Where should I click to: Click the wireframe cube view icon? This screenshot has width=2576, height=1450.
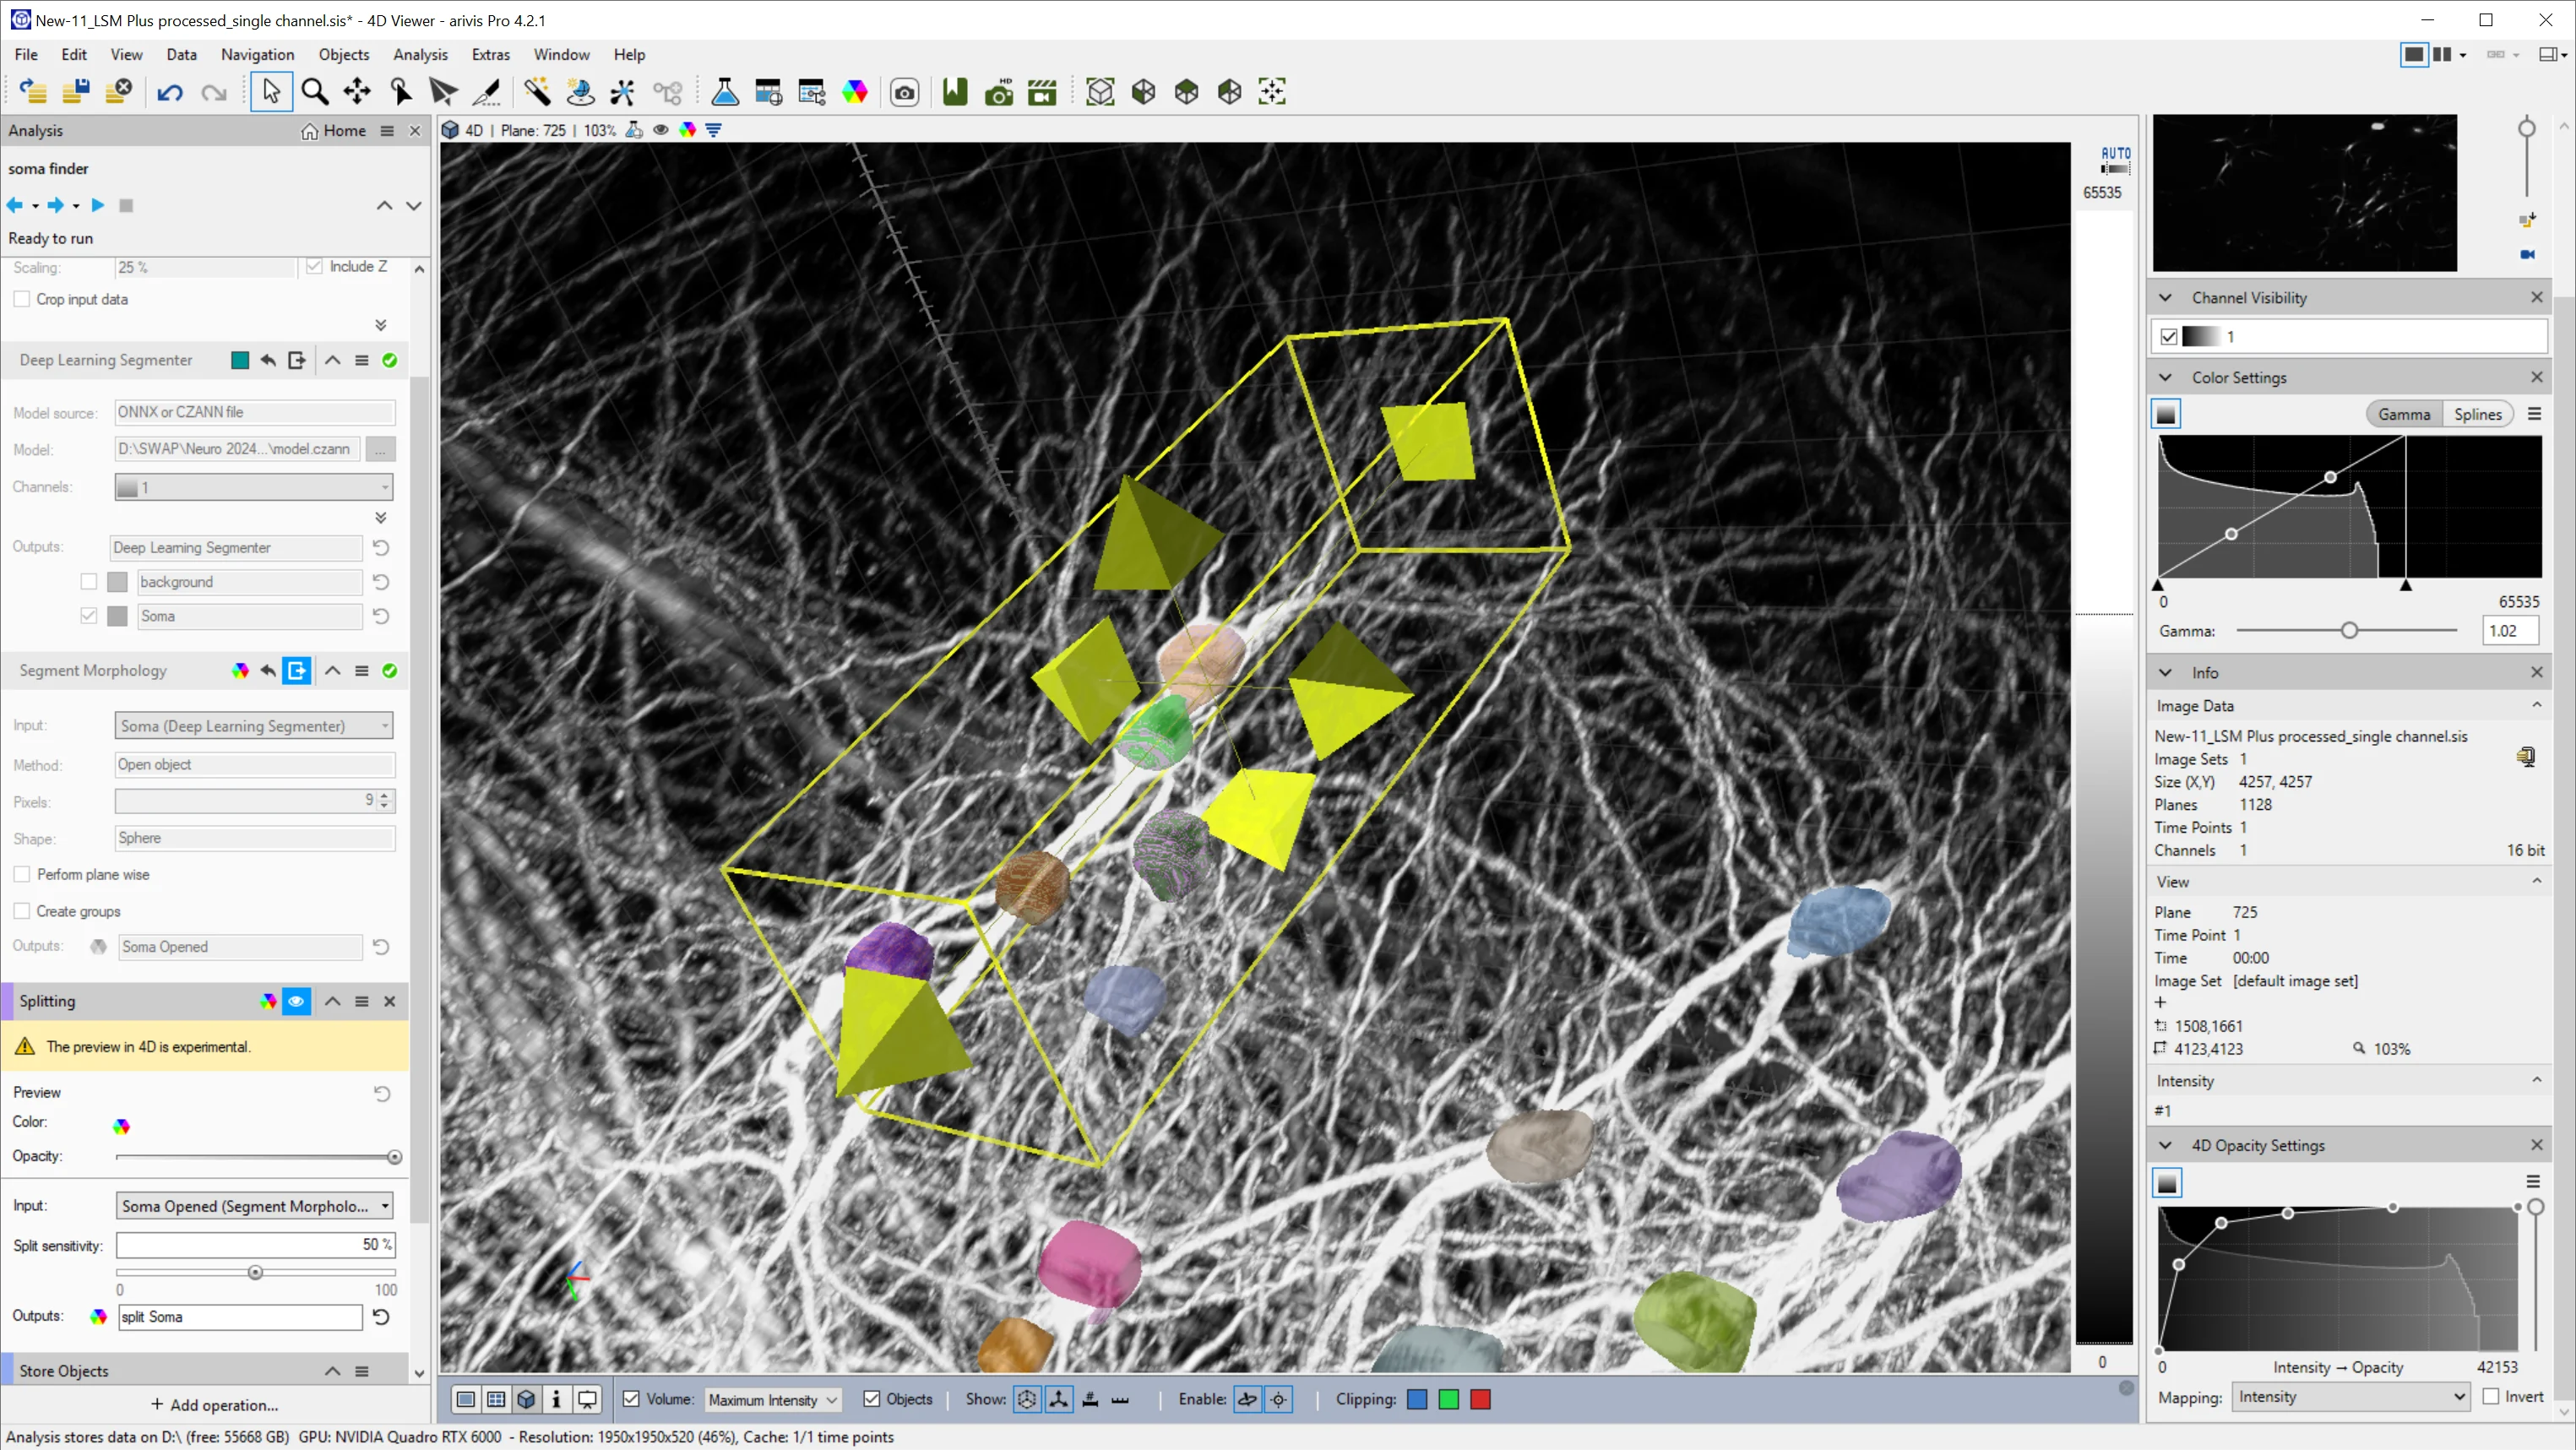pos(1100,92)
